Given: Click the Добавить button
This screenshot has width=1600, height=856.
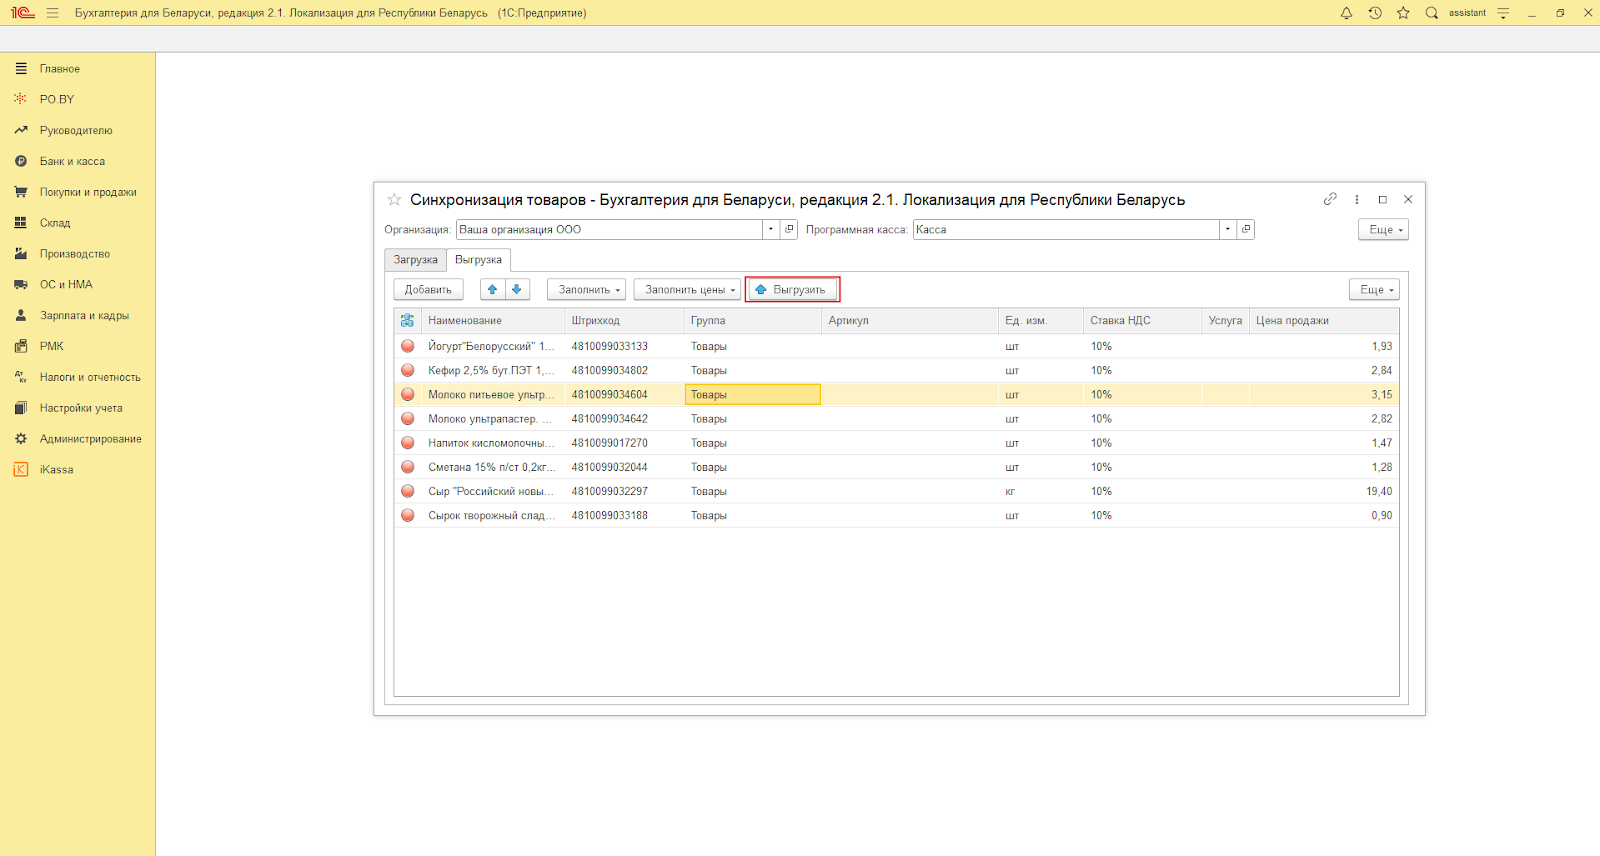Looking at the screenshot, I should [x=428, y=289].
